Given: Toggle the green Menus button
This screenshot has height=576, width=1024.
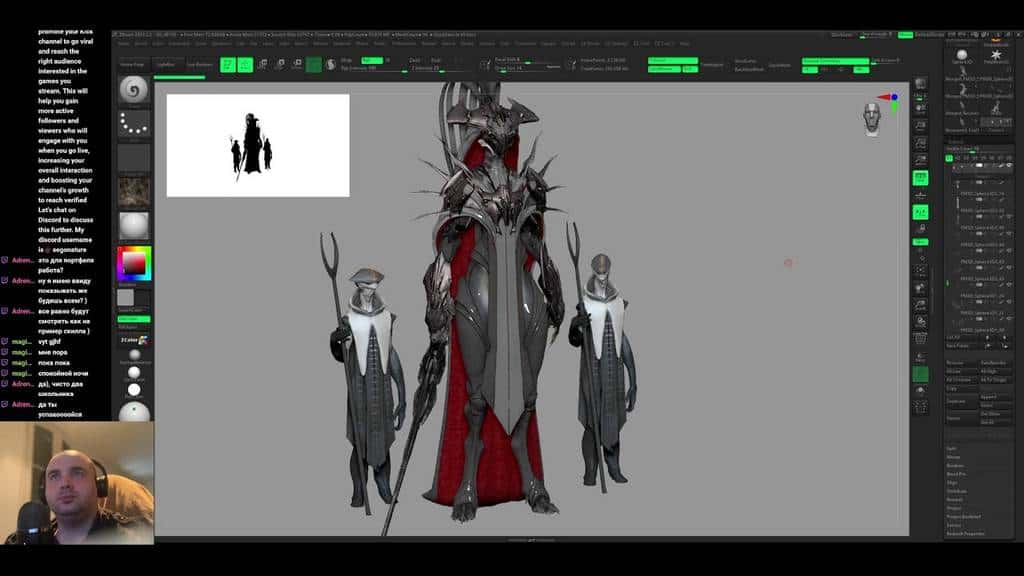Looking at the screenshot, I should (x=905, y=35).
